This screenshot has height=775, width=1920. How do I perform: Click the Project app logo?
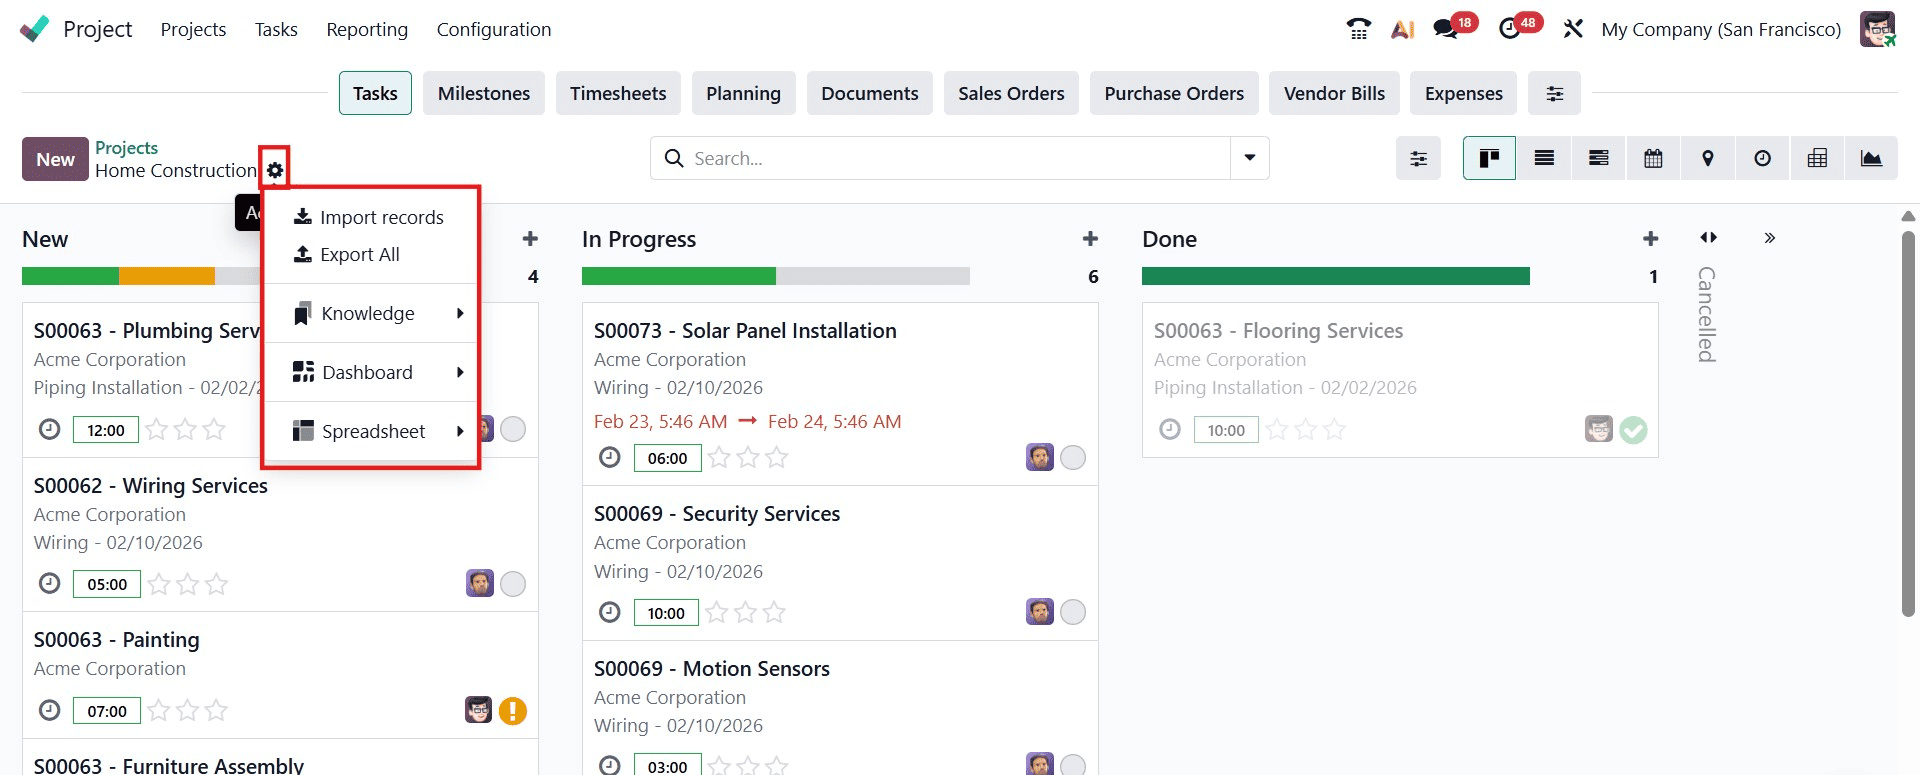34,29
